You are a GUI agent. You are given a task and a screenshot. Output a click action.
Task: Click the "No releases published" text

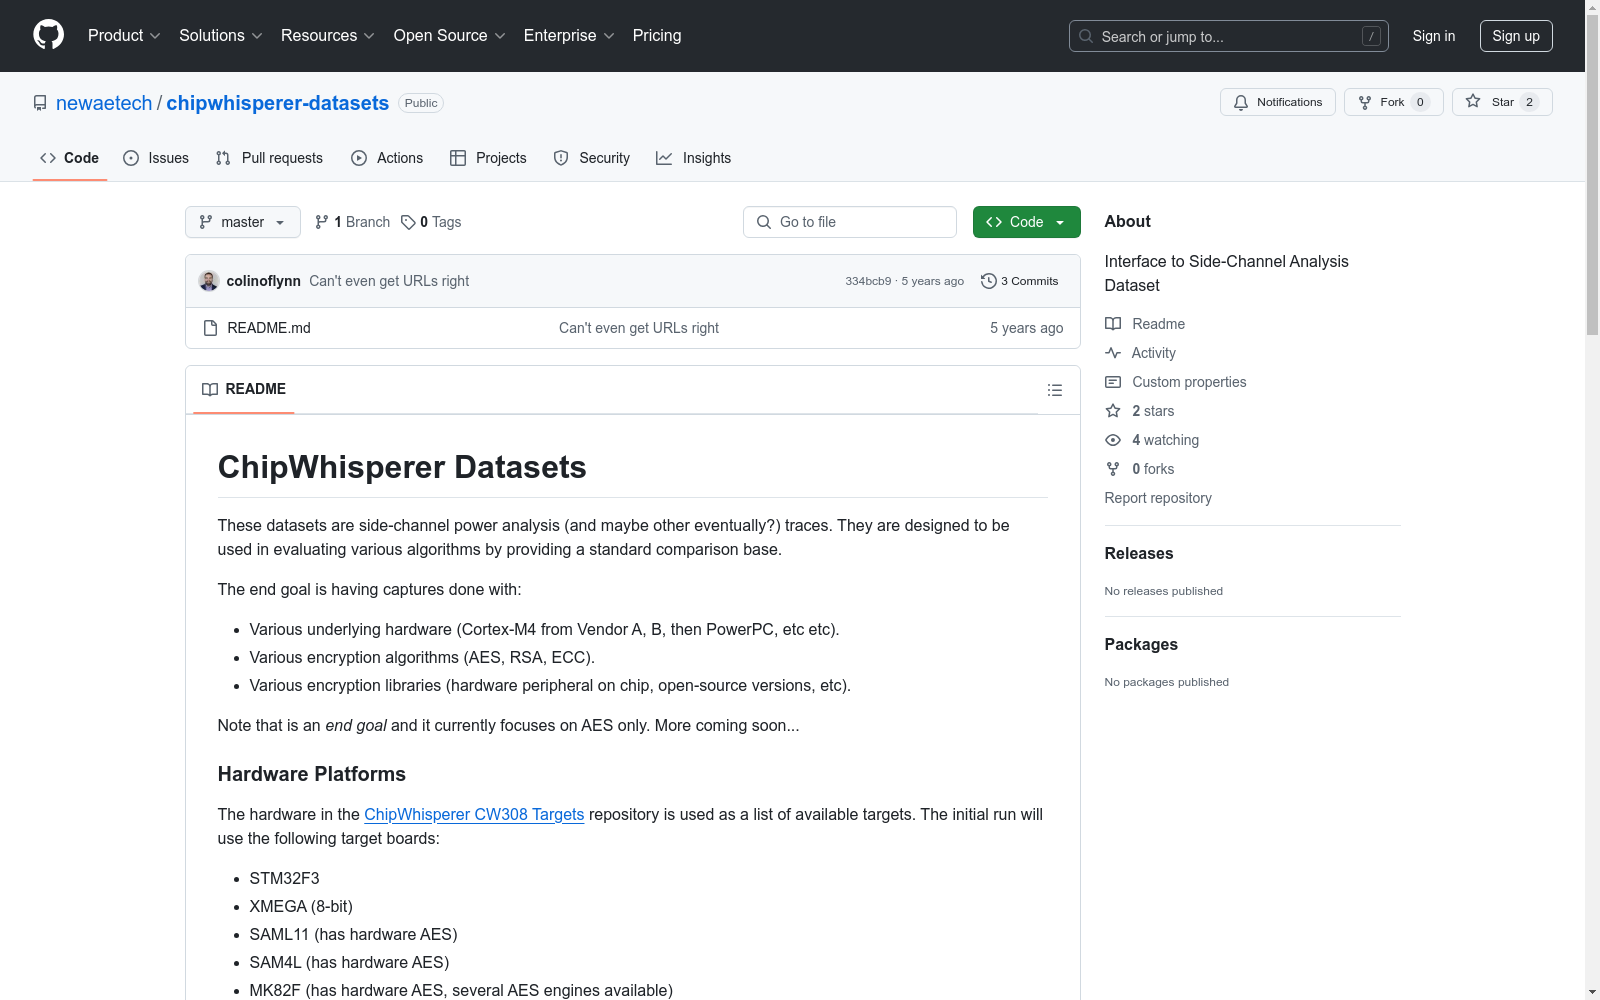1164,591
